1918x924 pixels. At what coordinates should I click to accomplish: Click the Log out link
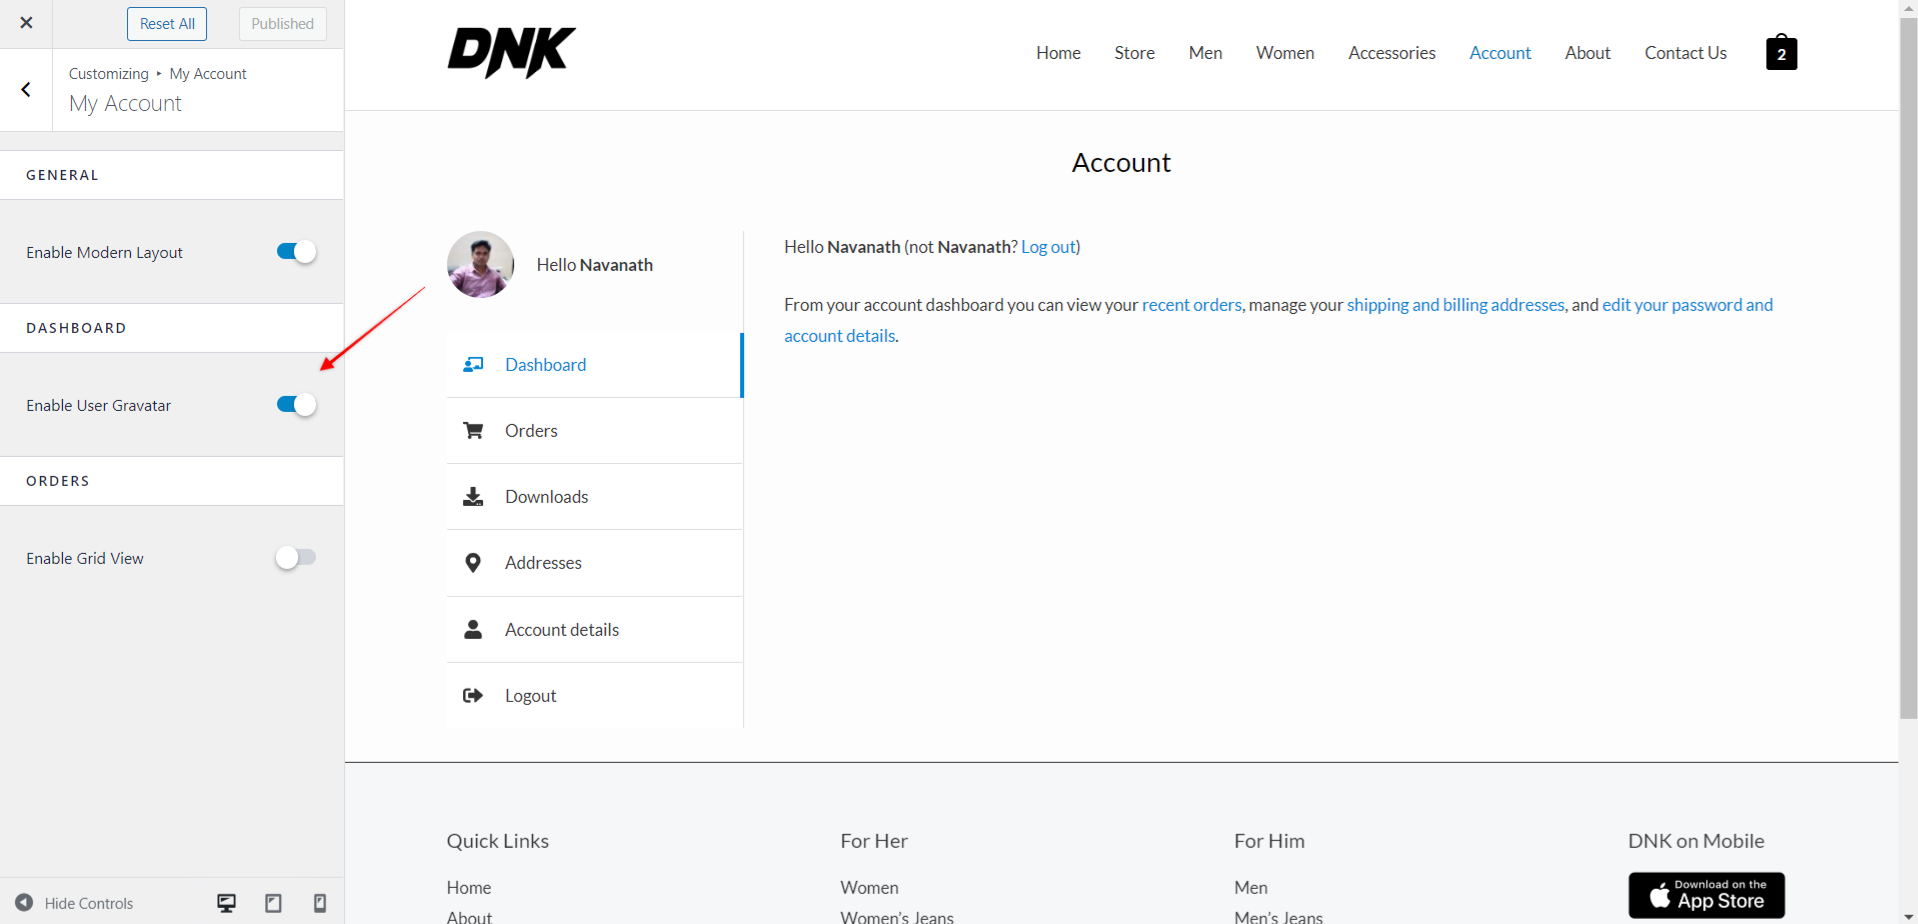[x=1048, y=247]
